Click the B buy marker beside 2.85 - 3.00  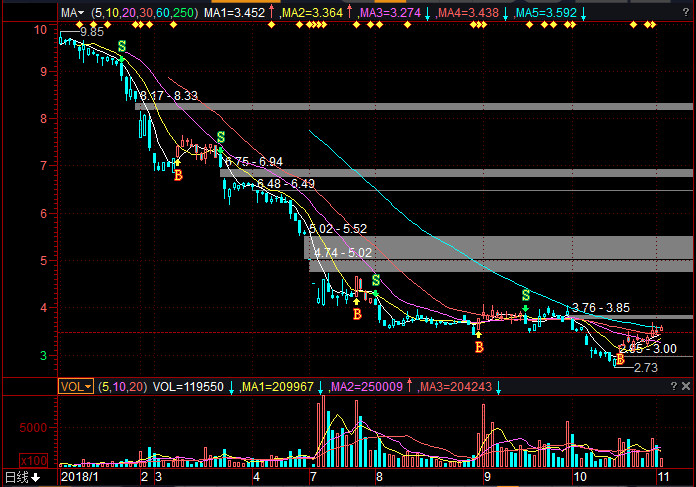619,358
